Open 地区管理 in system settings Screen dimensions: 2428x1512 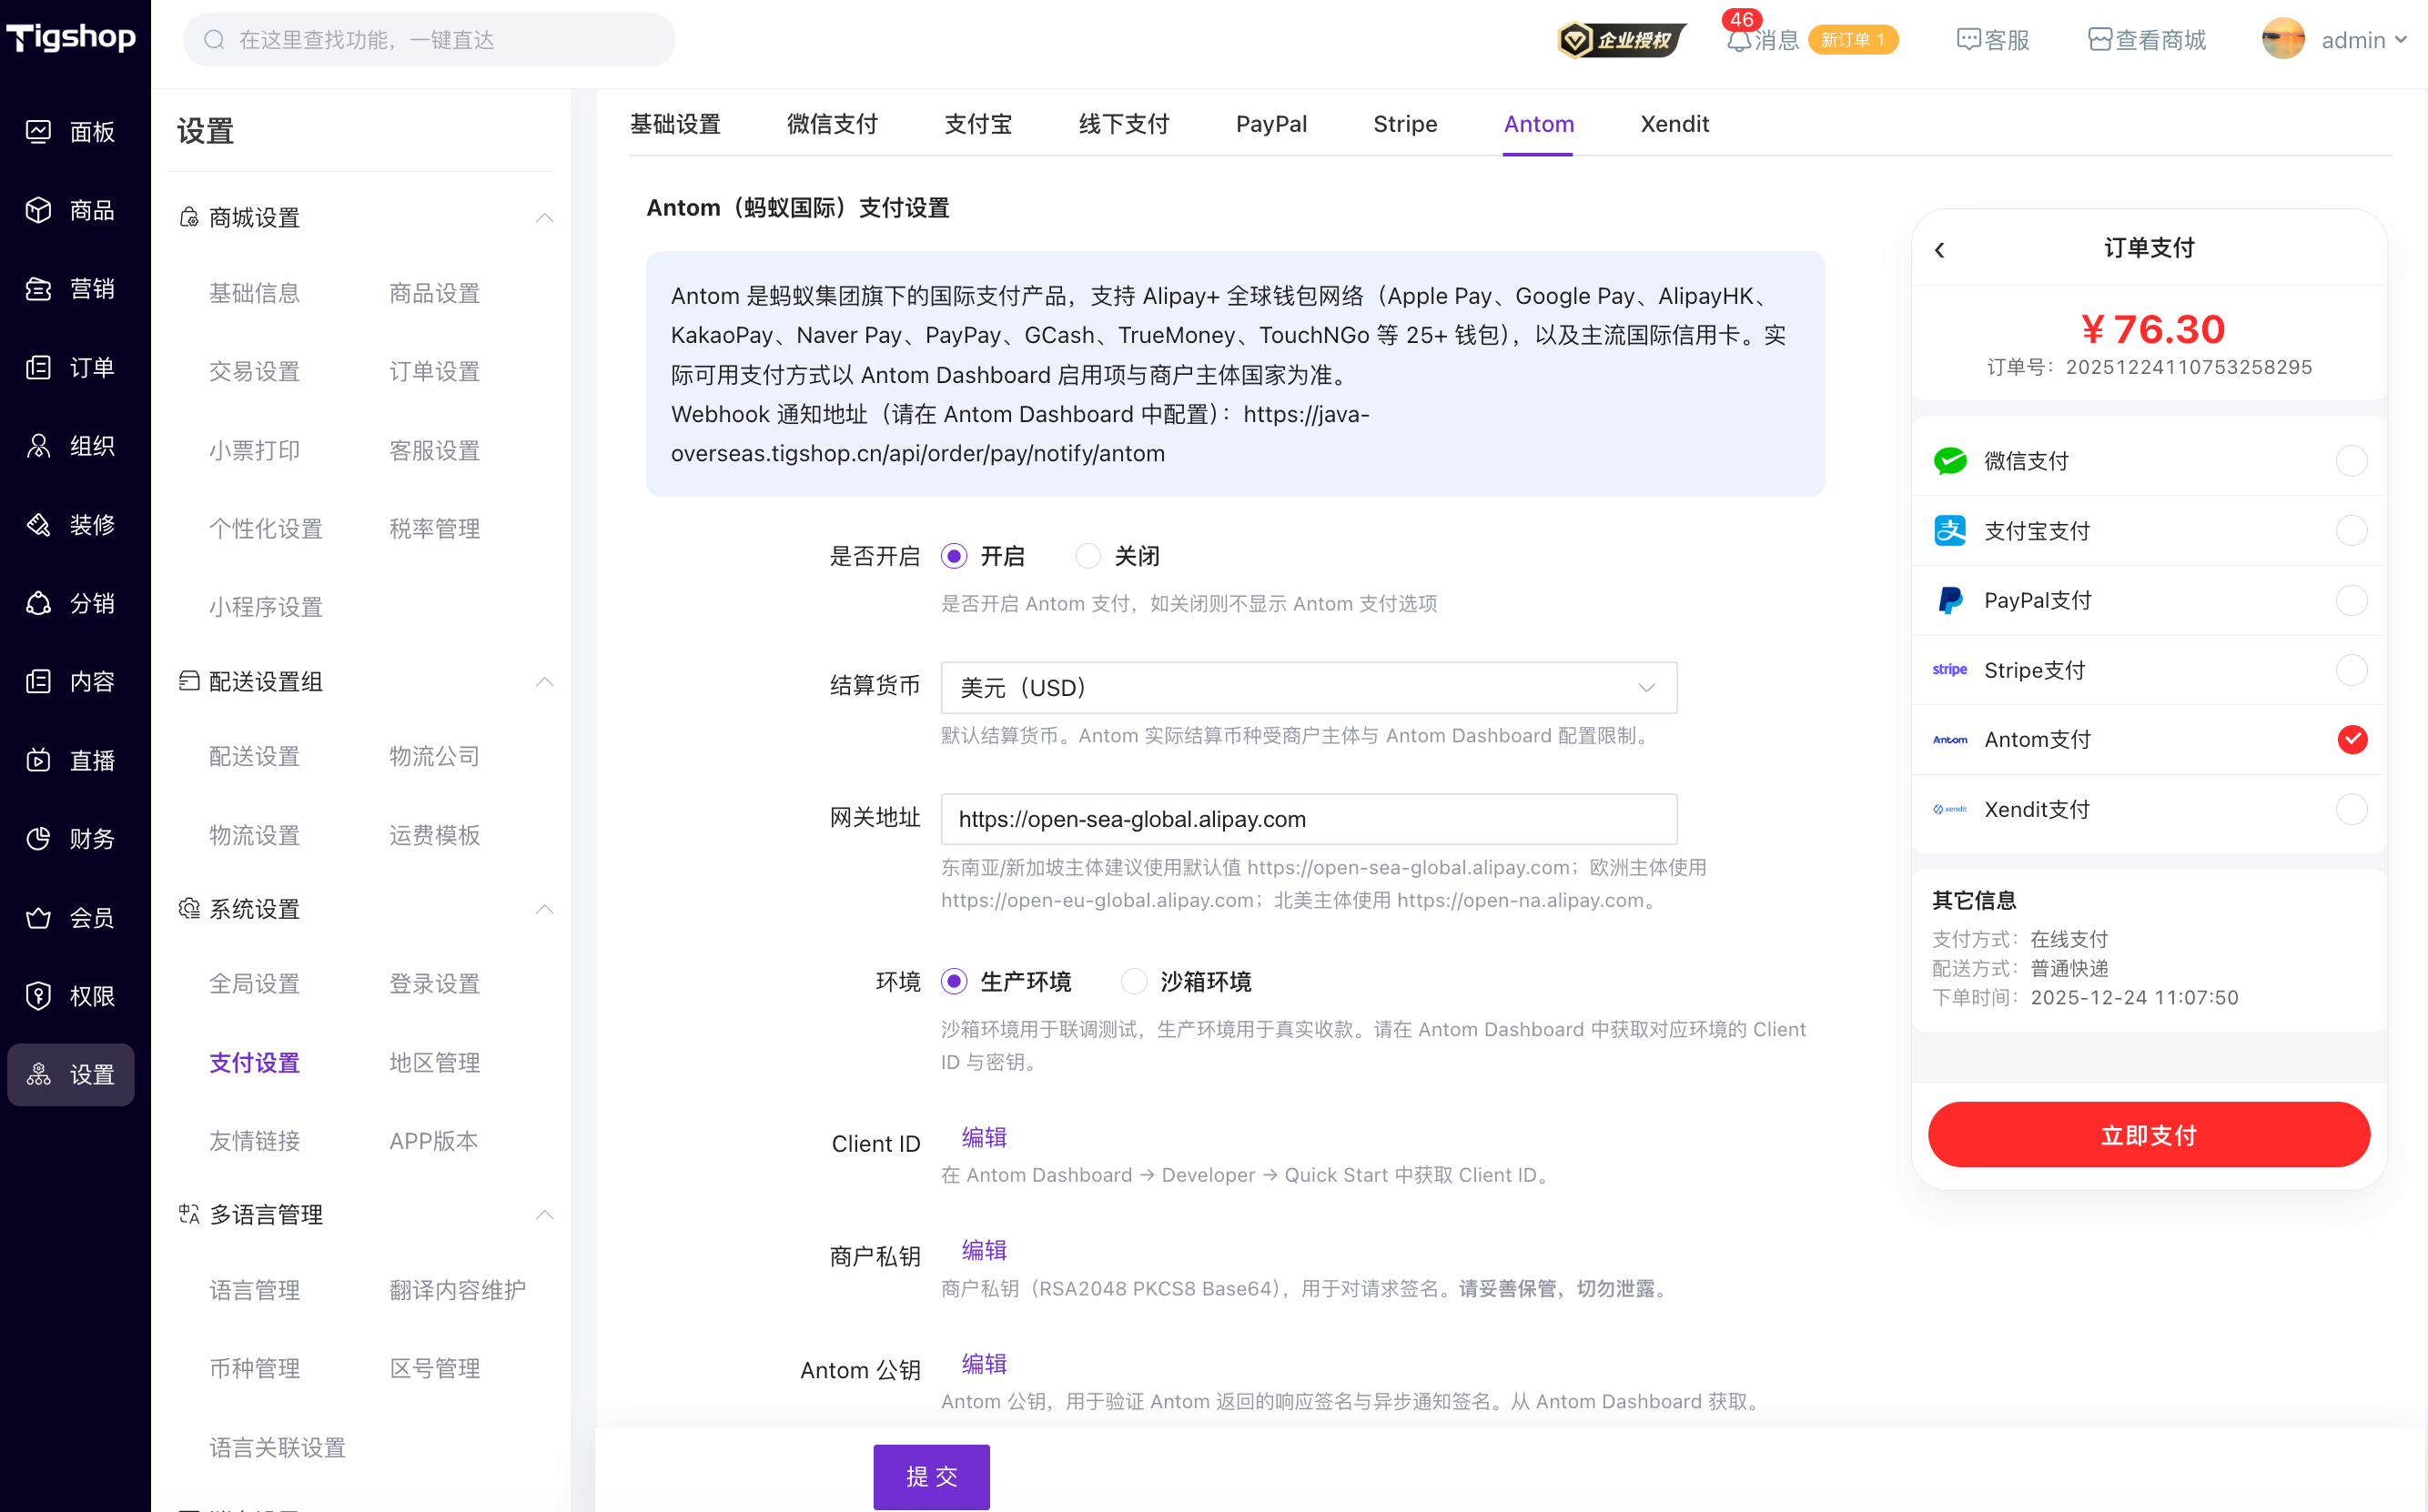coord(434,1063)
